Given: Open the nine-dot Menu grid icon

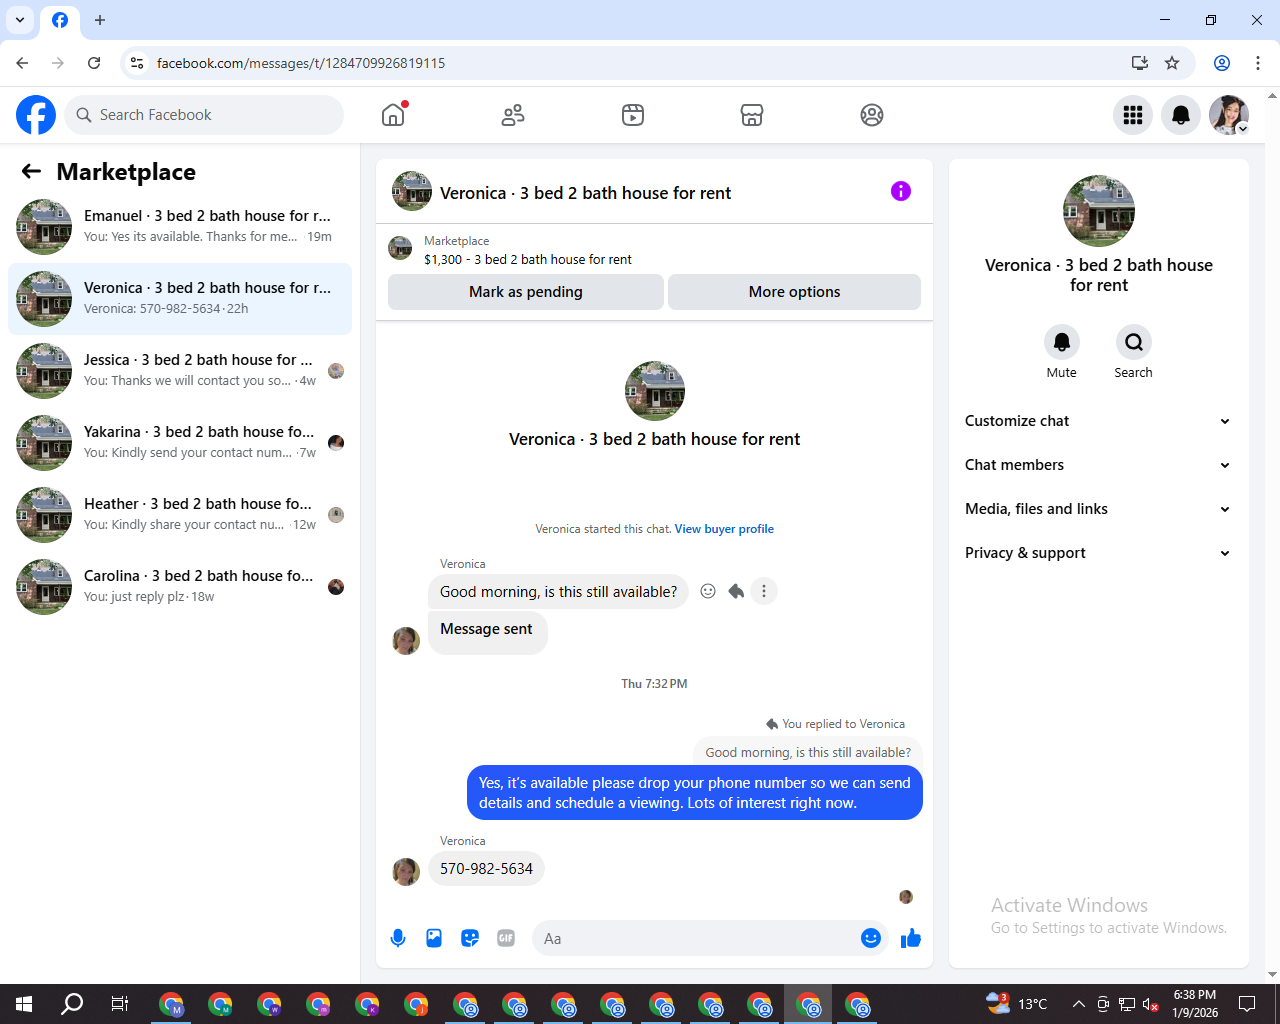Looking at the screenshot, I should click(1133, 115).
